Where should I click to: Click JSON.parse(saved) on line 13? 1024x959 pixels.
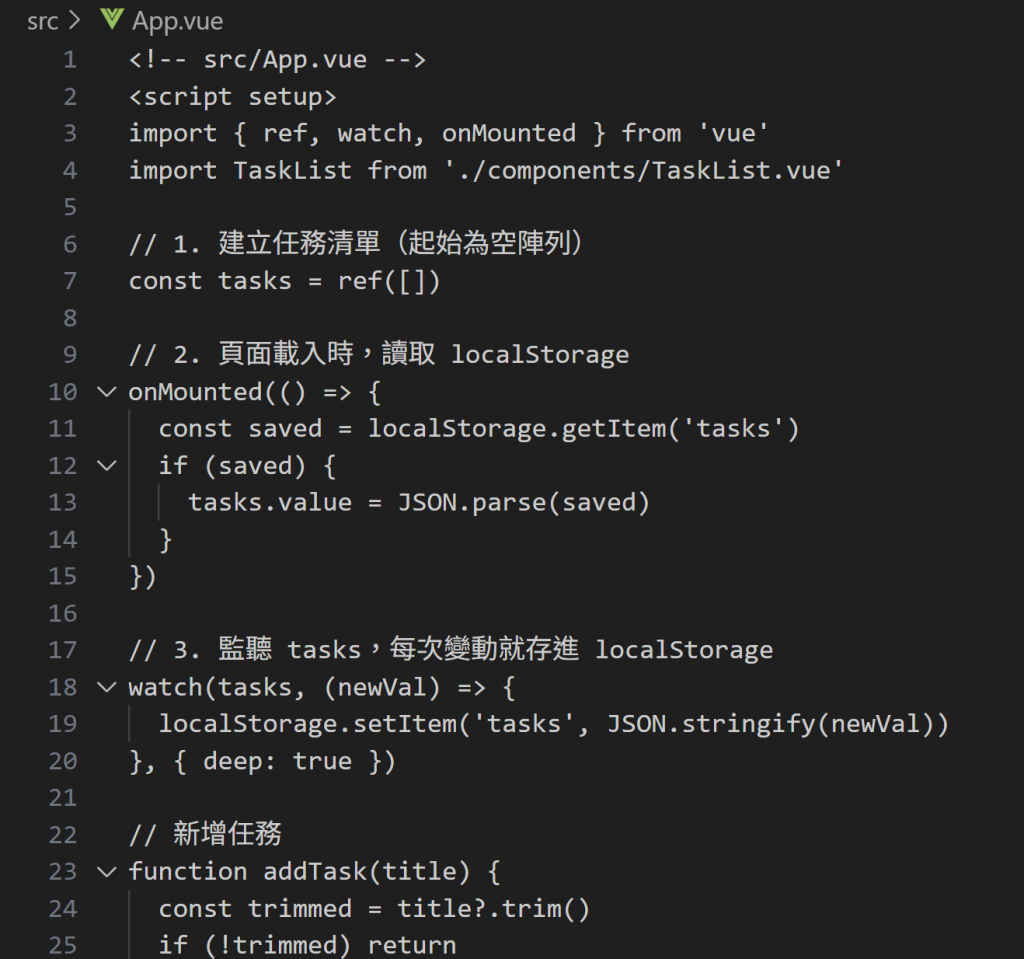(x=524, y=503)
